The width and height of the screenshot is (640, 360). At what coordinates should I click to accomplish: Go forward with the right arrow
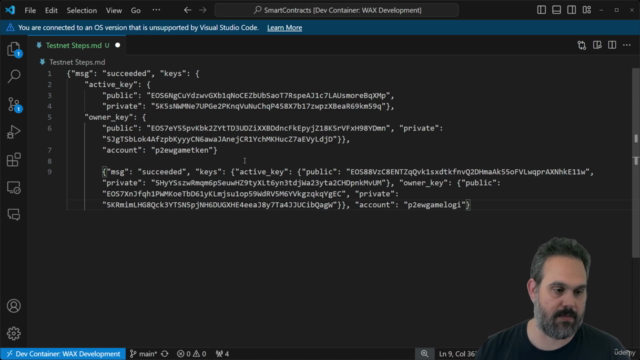203,10
